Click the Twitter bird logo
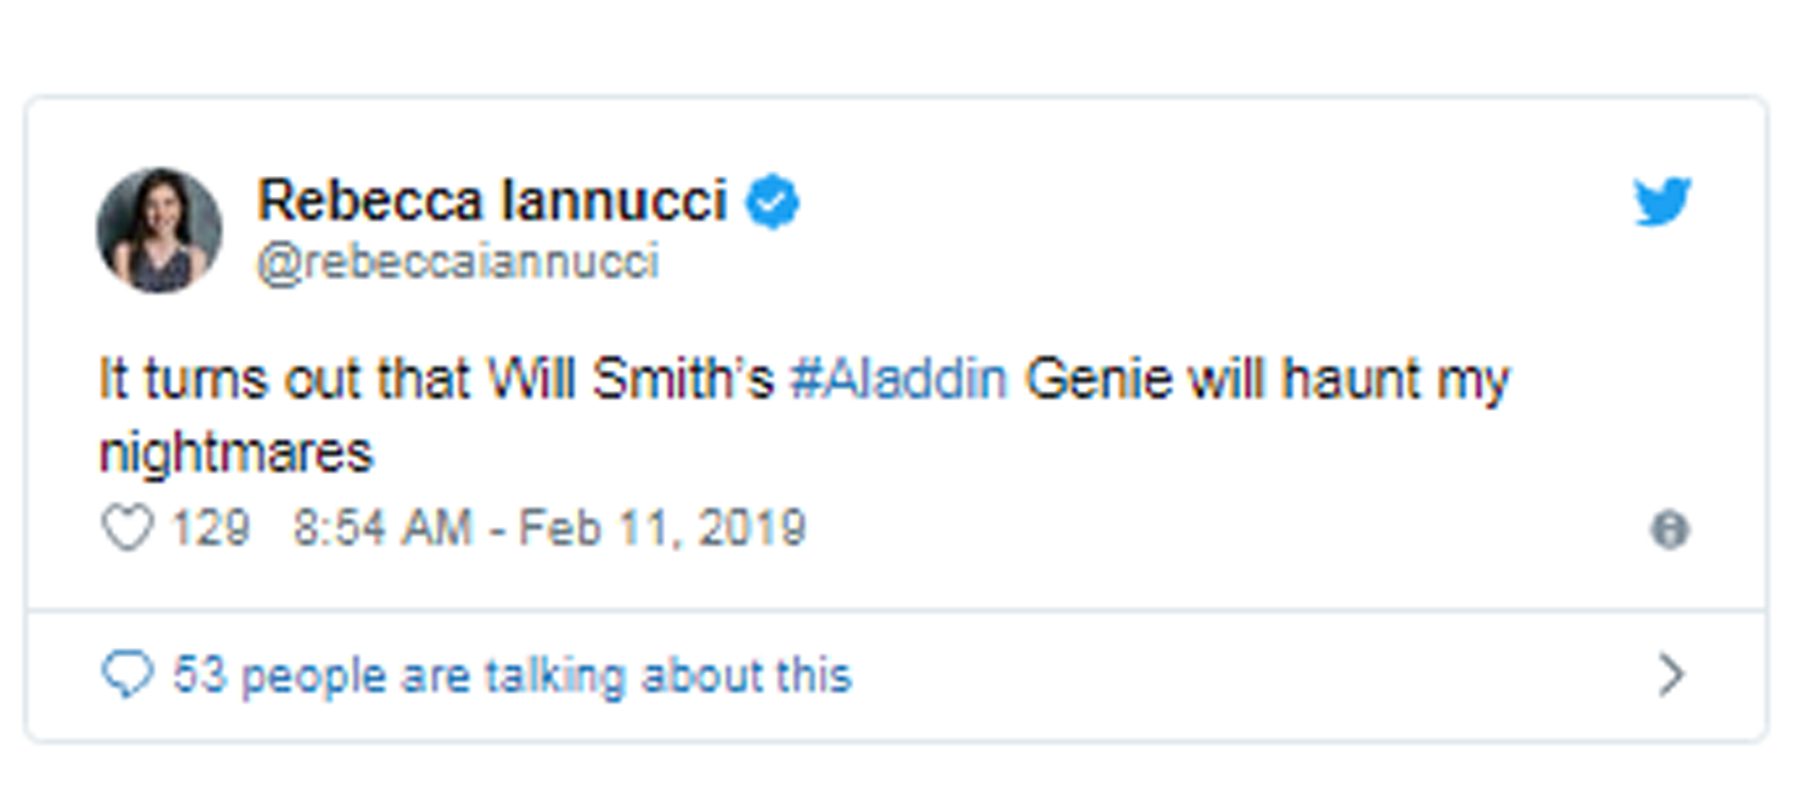 (1661, 202)
